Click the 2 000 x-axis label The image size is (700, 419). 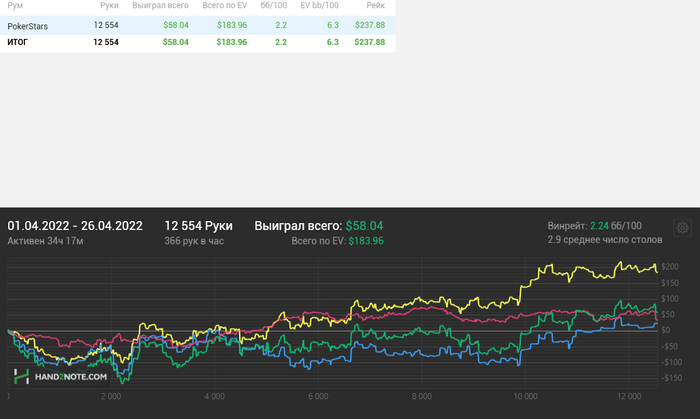111,396
